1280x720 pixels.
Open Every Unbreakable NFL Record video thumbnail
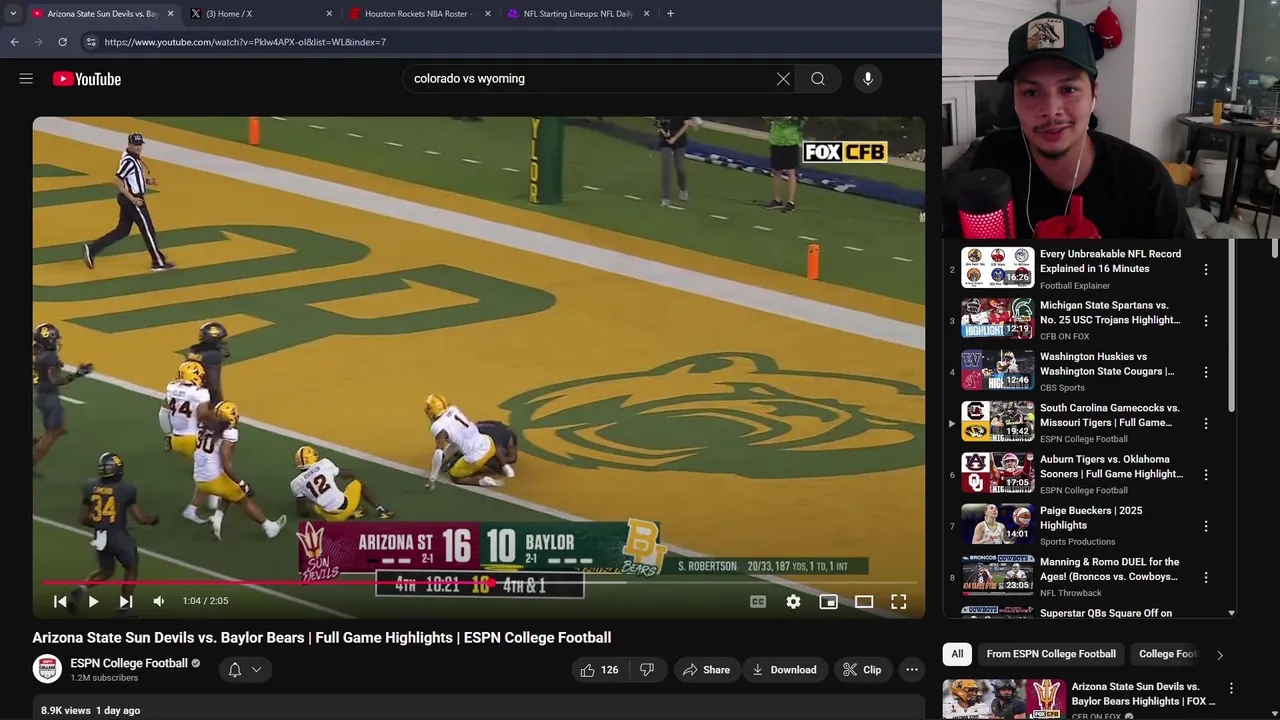tap(998, 267)
